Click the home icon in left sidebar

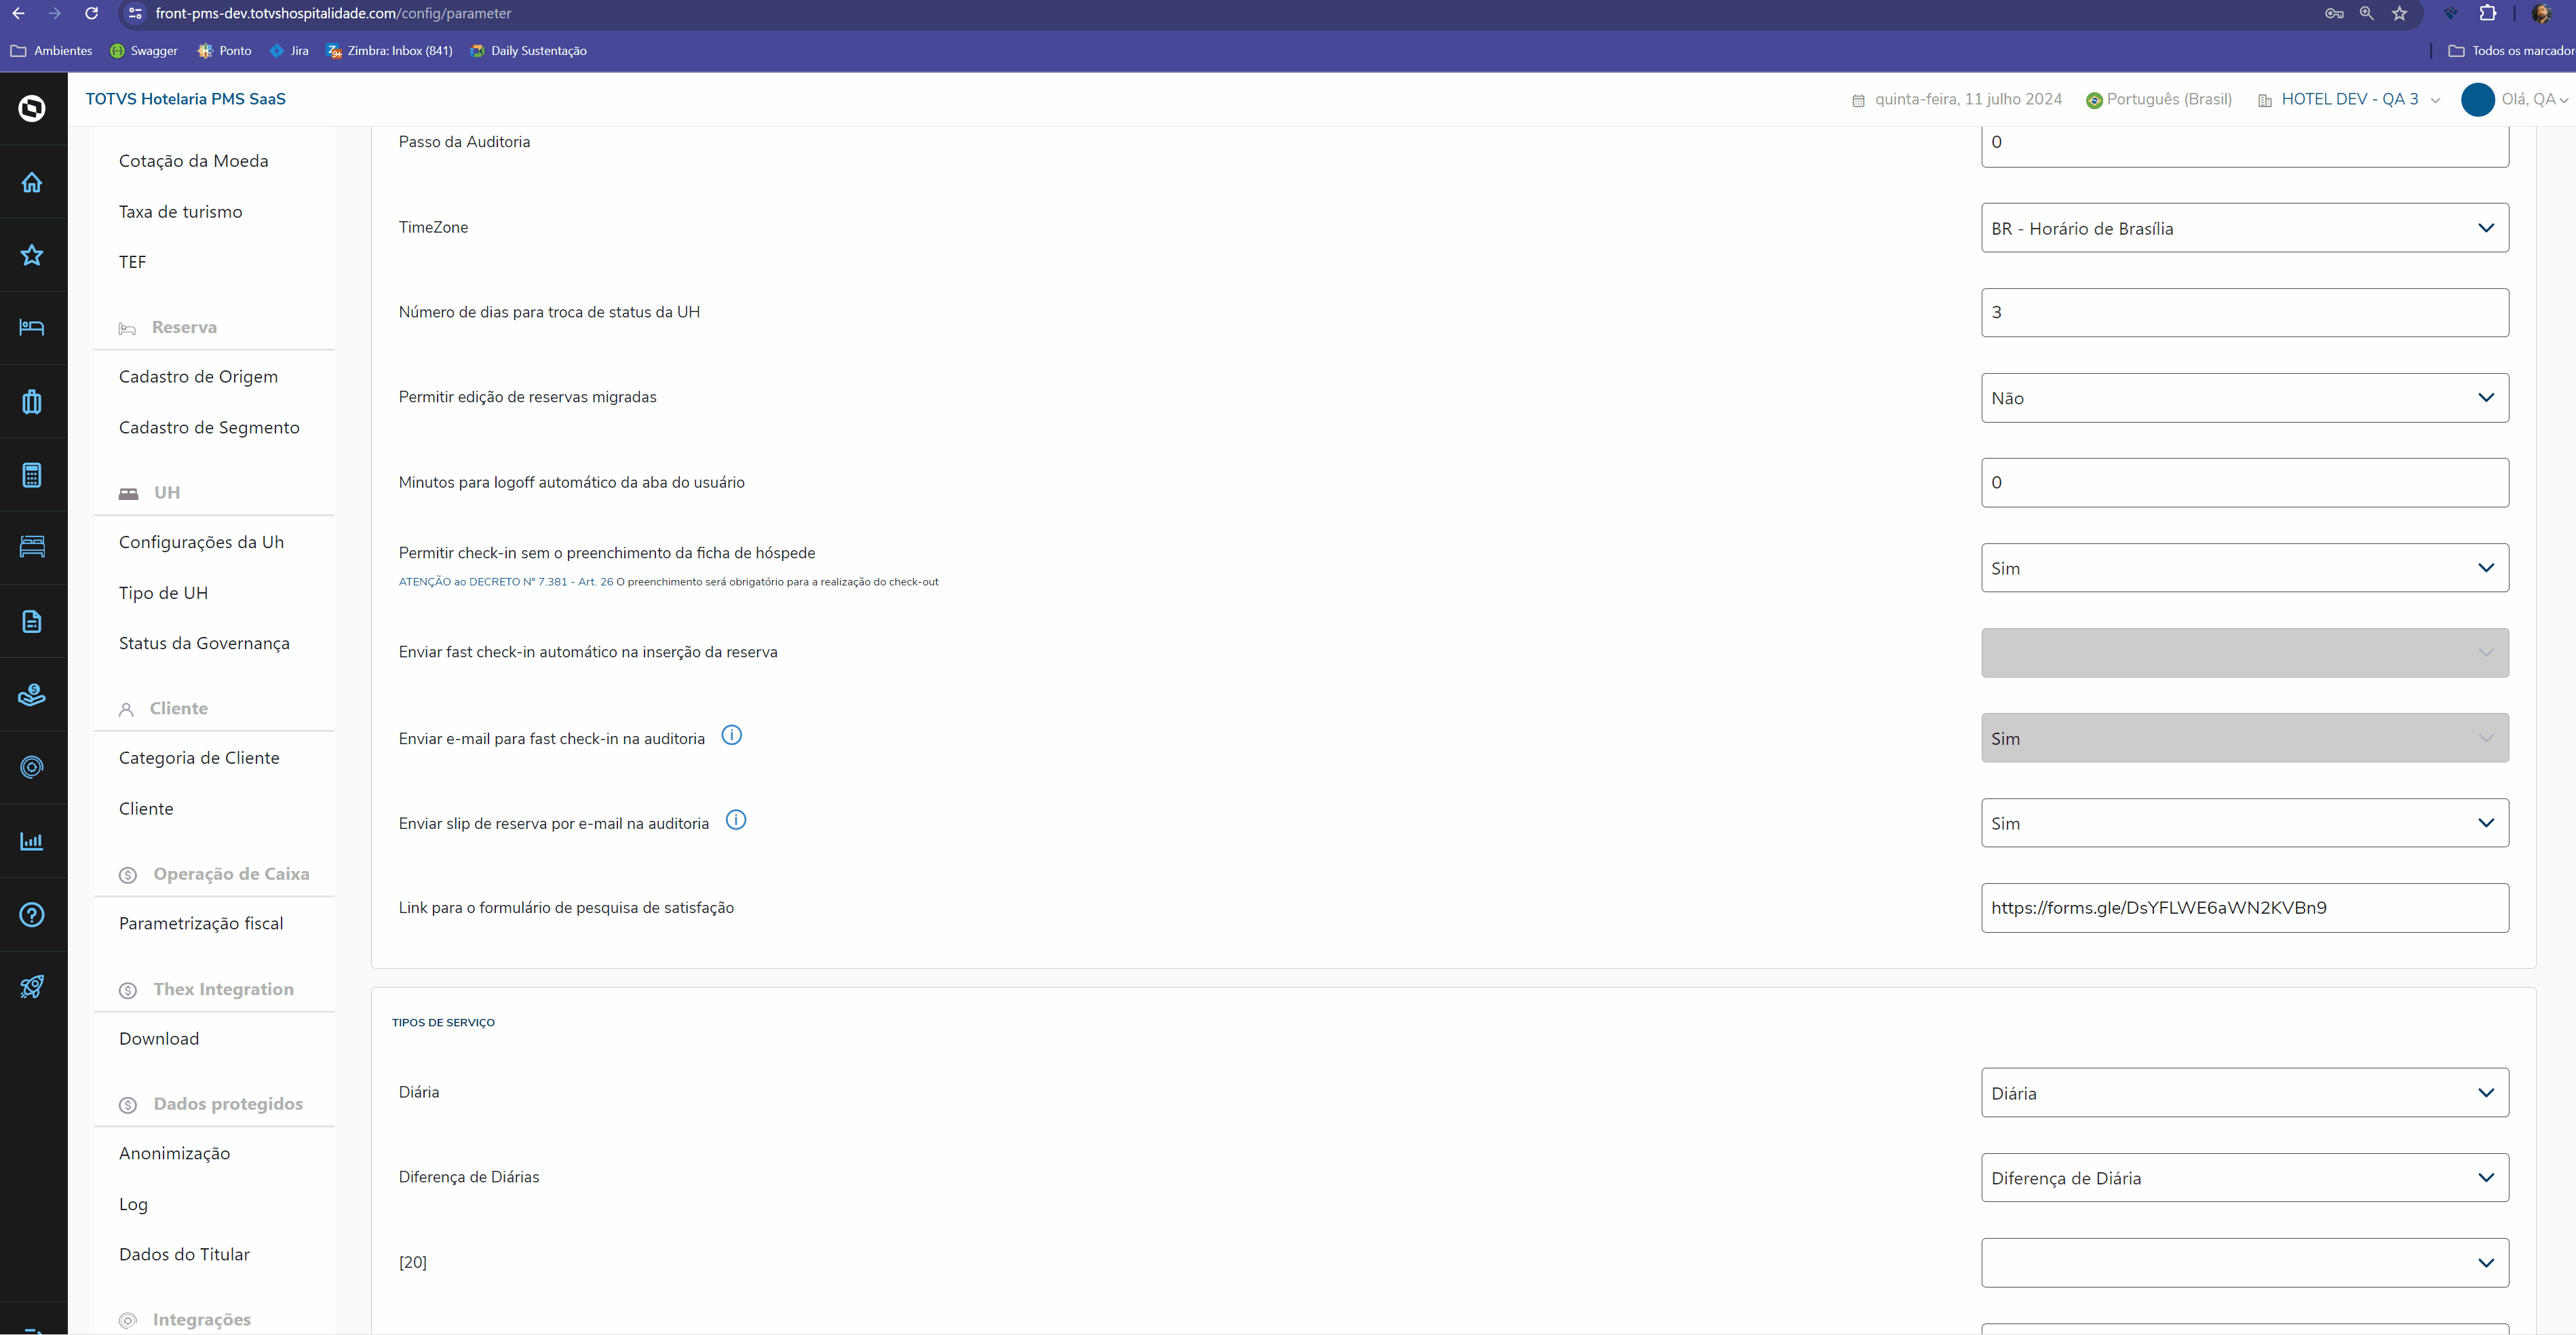tap(32, 182)
